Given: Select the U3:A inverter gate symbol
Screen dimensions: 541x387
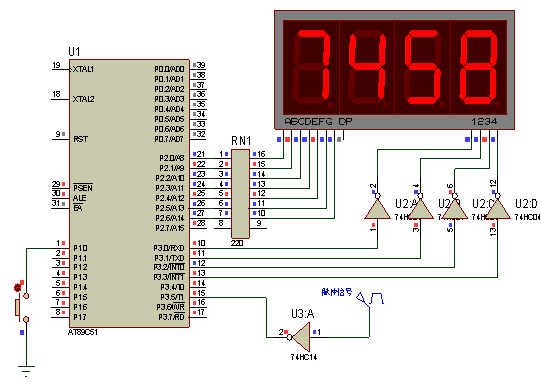Looking at the screenshot, I should click(302, 337).
